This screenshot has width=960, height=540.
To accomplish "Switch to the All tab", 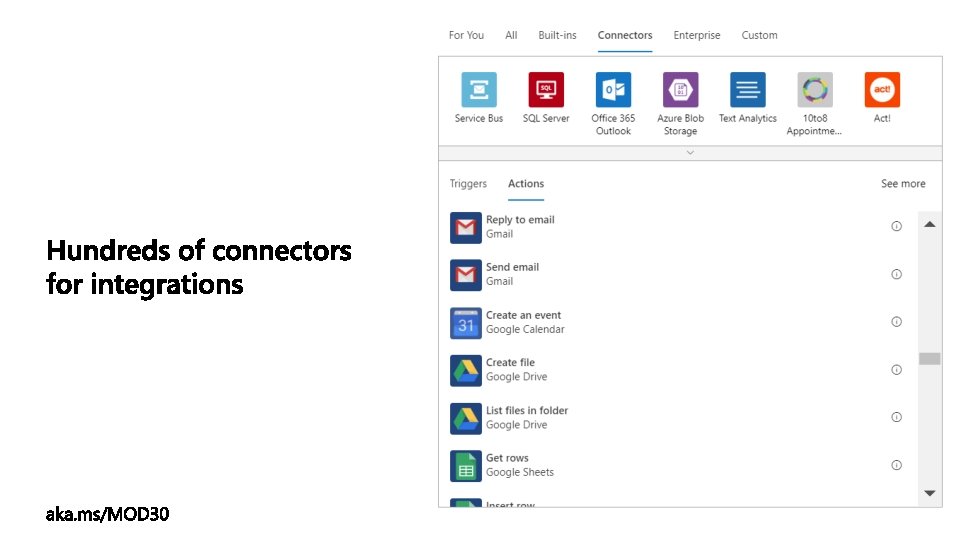I will coord(511,36).
